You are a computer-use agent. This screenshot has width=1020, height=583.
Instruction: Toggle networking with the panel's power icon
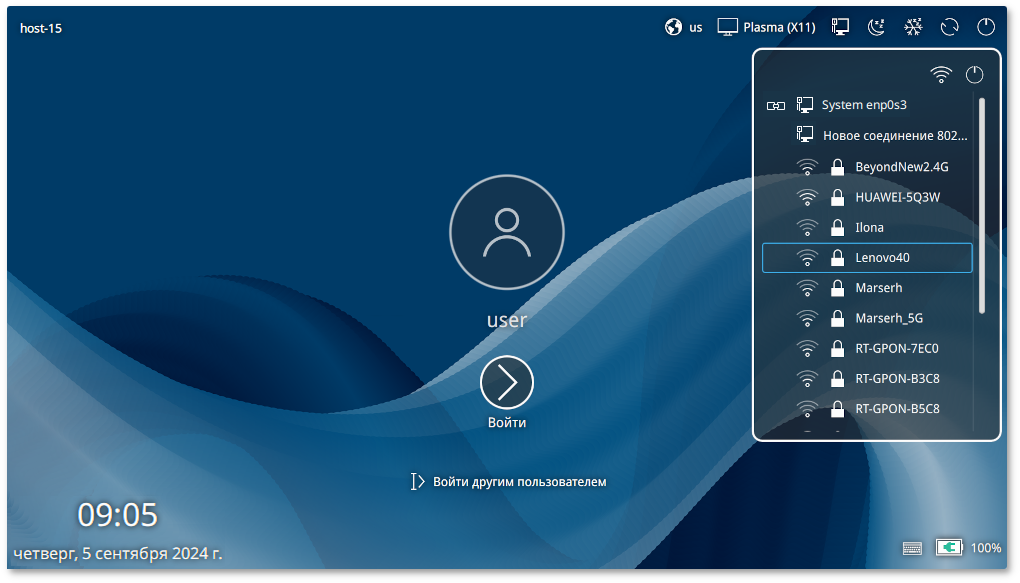[975, 75]
